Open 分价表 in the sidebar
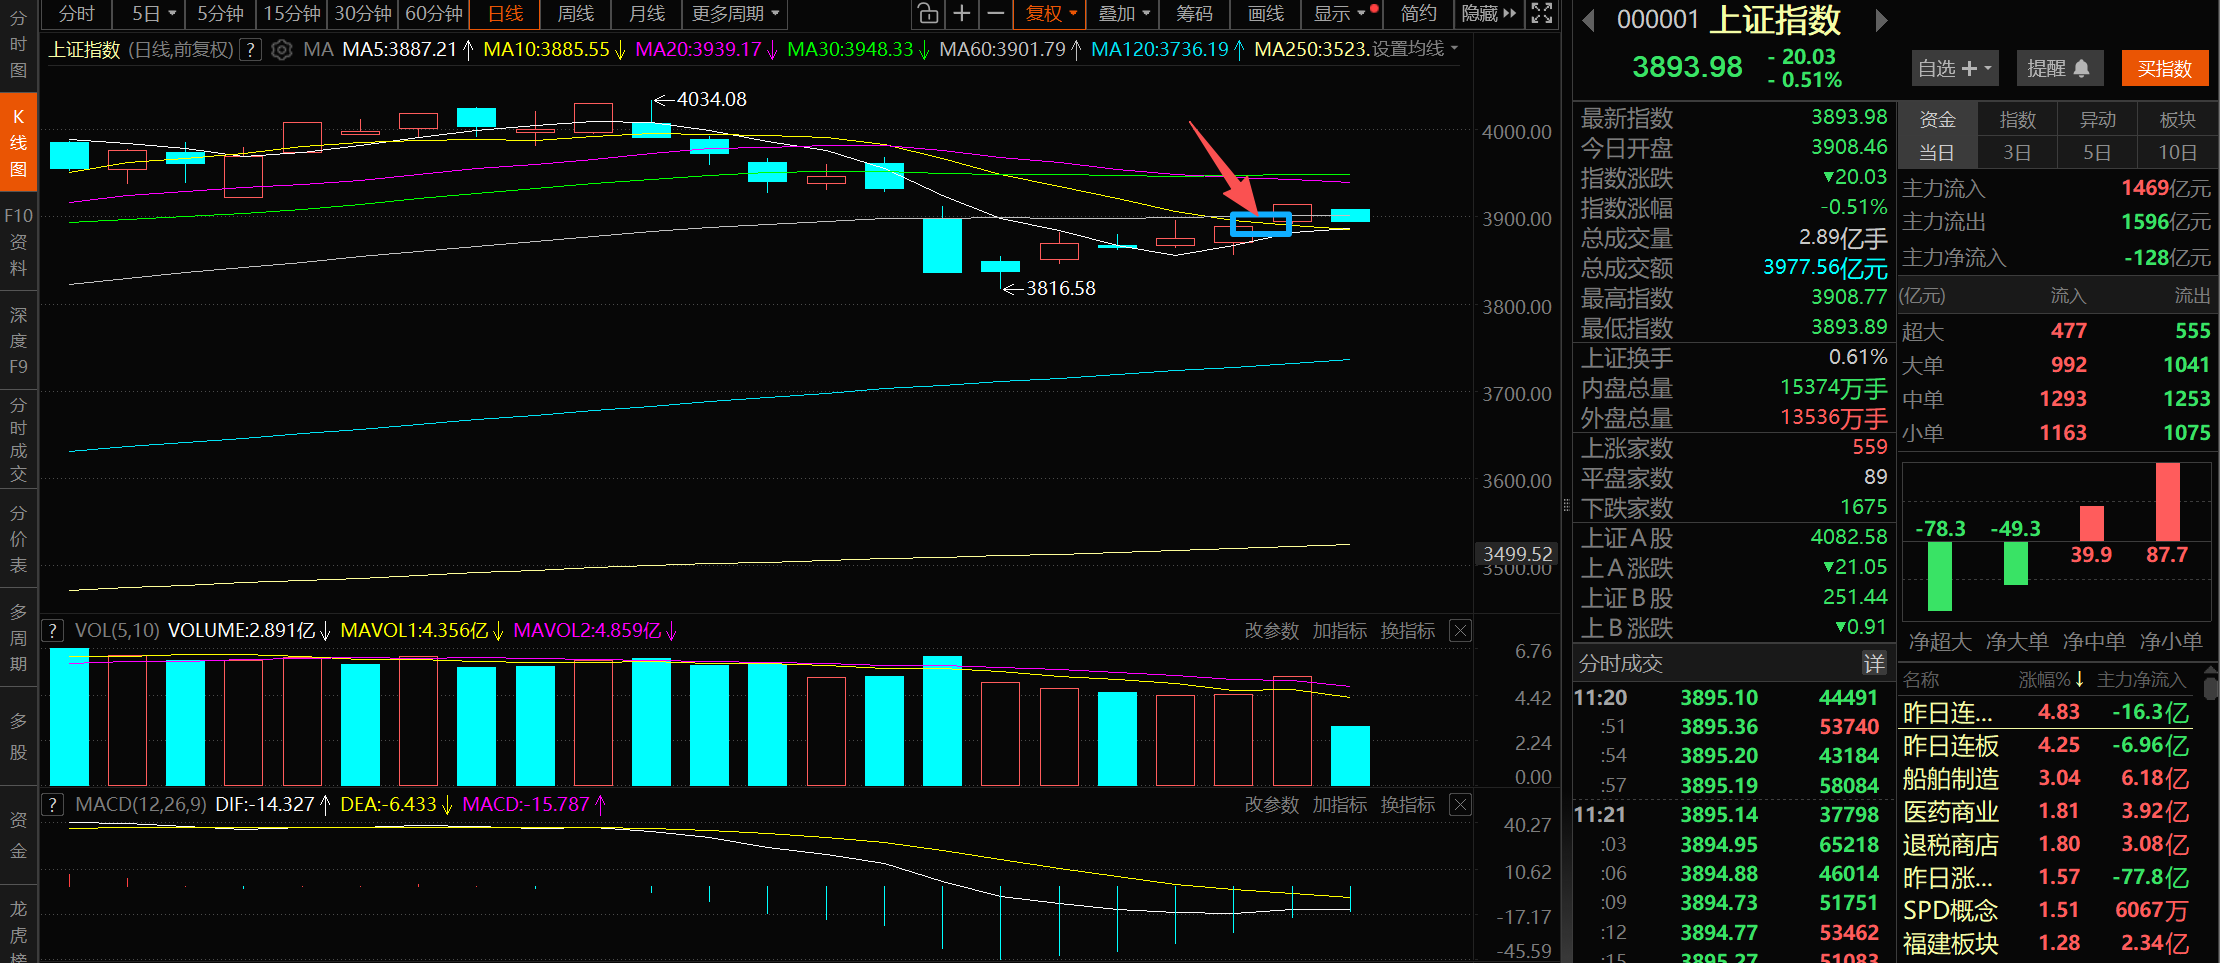 point(18,539)
